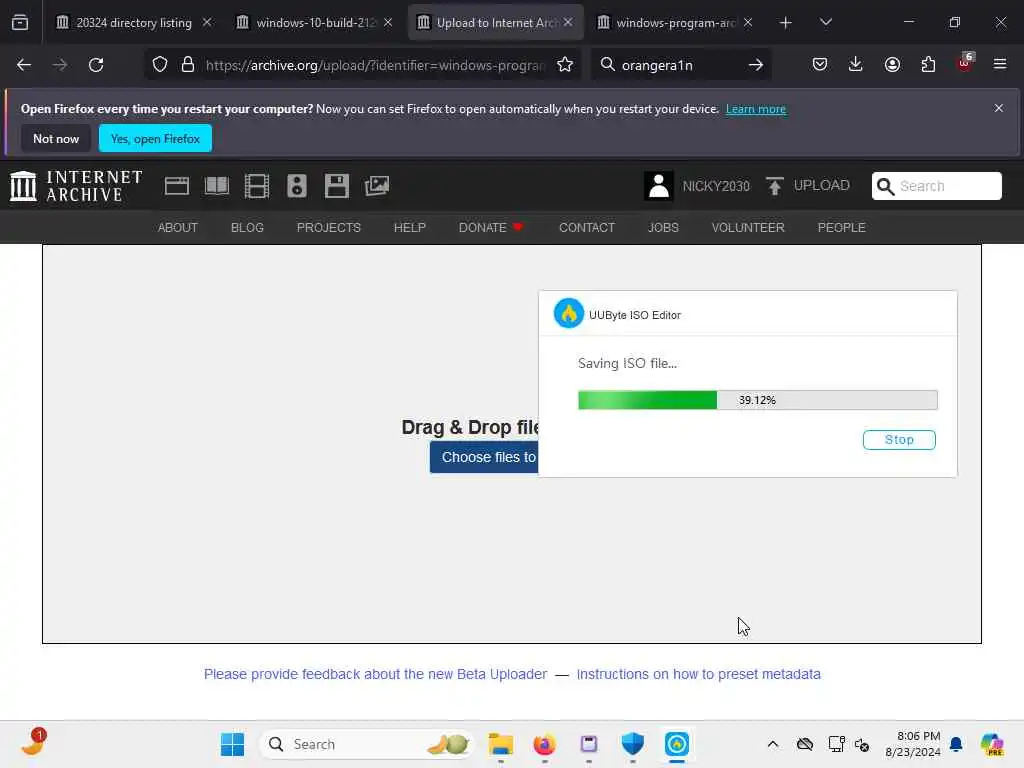The width and height of the screenshot is (1024, 768).
Task: Open the software (floppy disk) collection icon
Action: [x=337, y=186]
